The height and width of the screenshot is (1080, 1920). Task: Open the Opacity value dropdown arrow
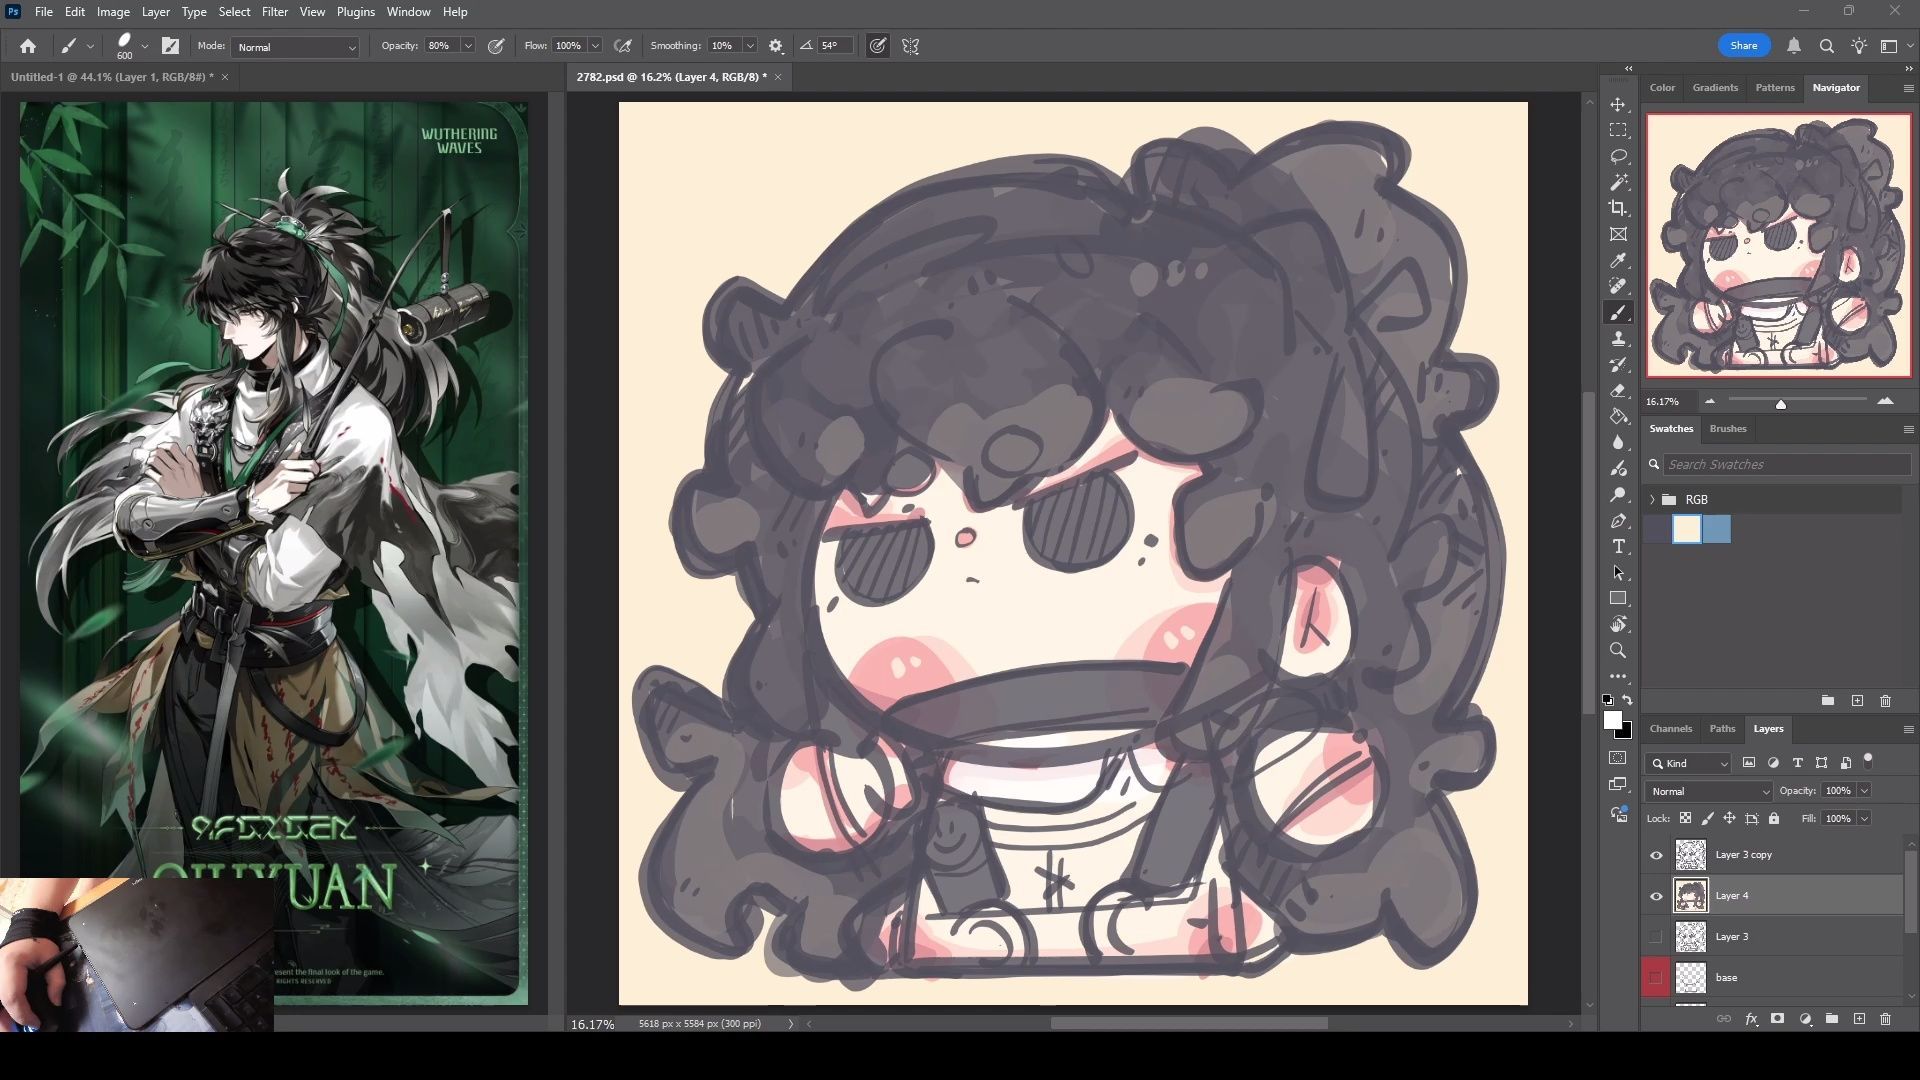[x=467, y=46]
